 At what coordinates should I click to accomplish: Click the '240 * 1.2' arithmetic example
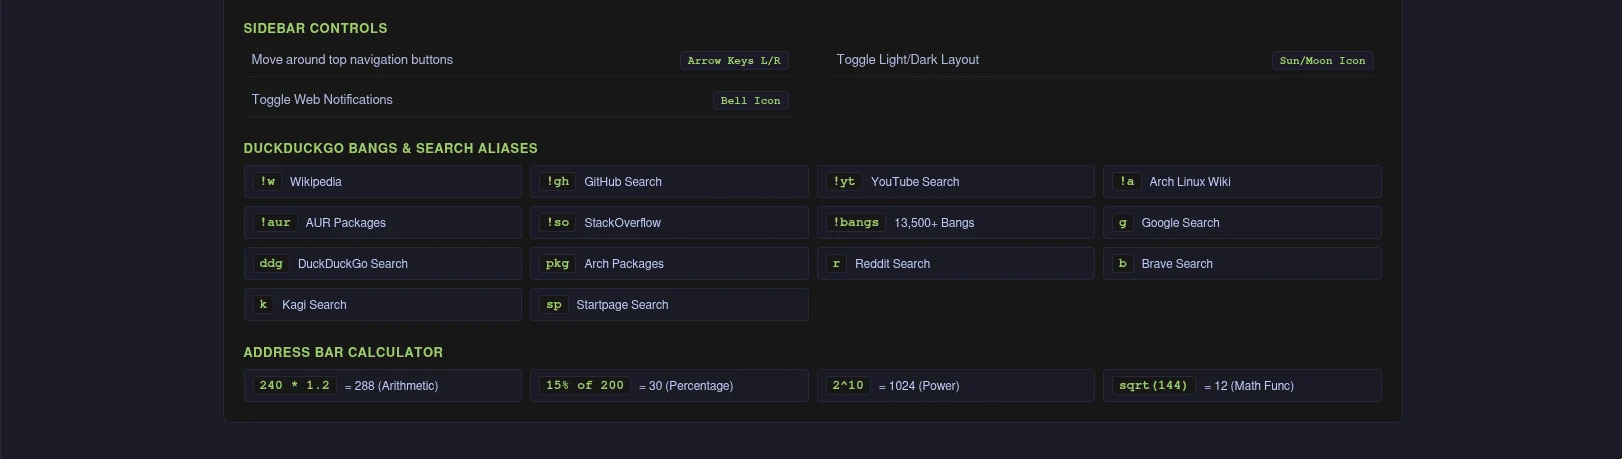tap(382, 385)
